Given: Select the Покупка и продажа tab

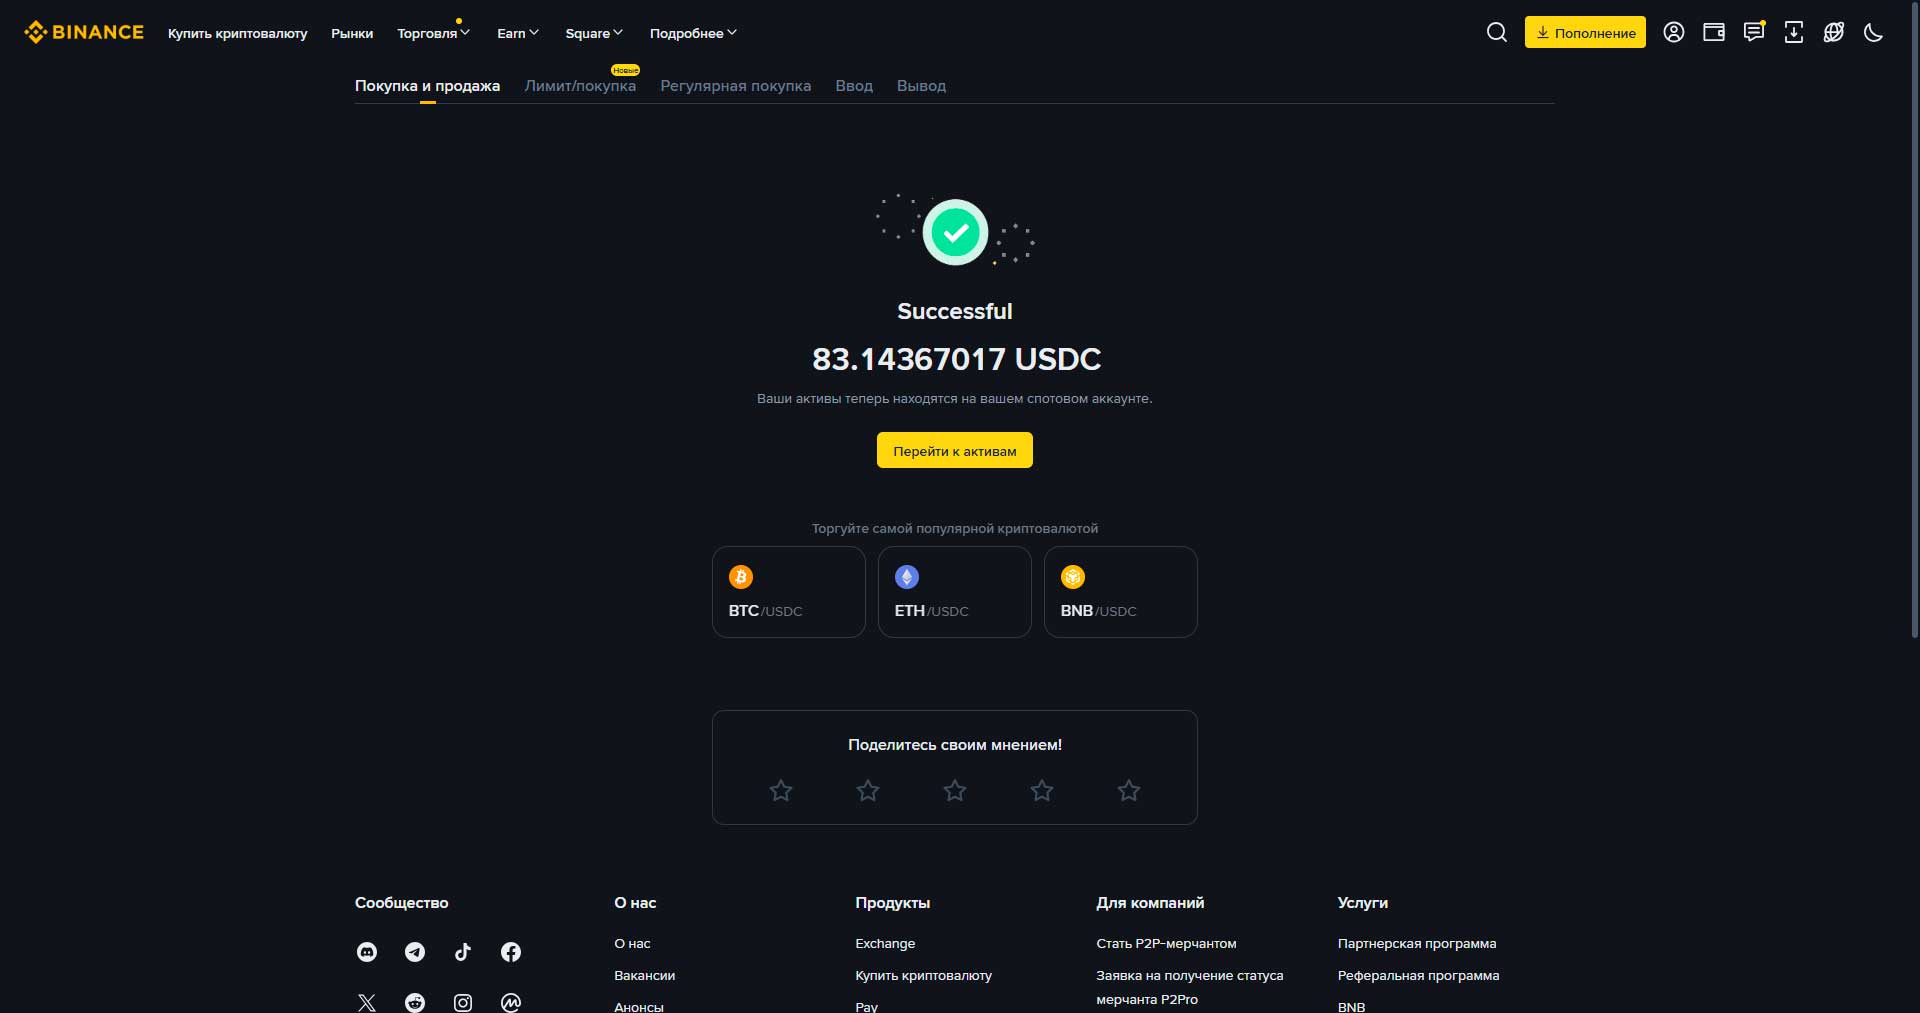Looking at the screenshot, I should pyautogui.click(x=427, y=86).
